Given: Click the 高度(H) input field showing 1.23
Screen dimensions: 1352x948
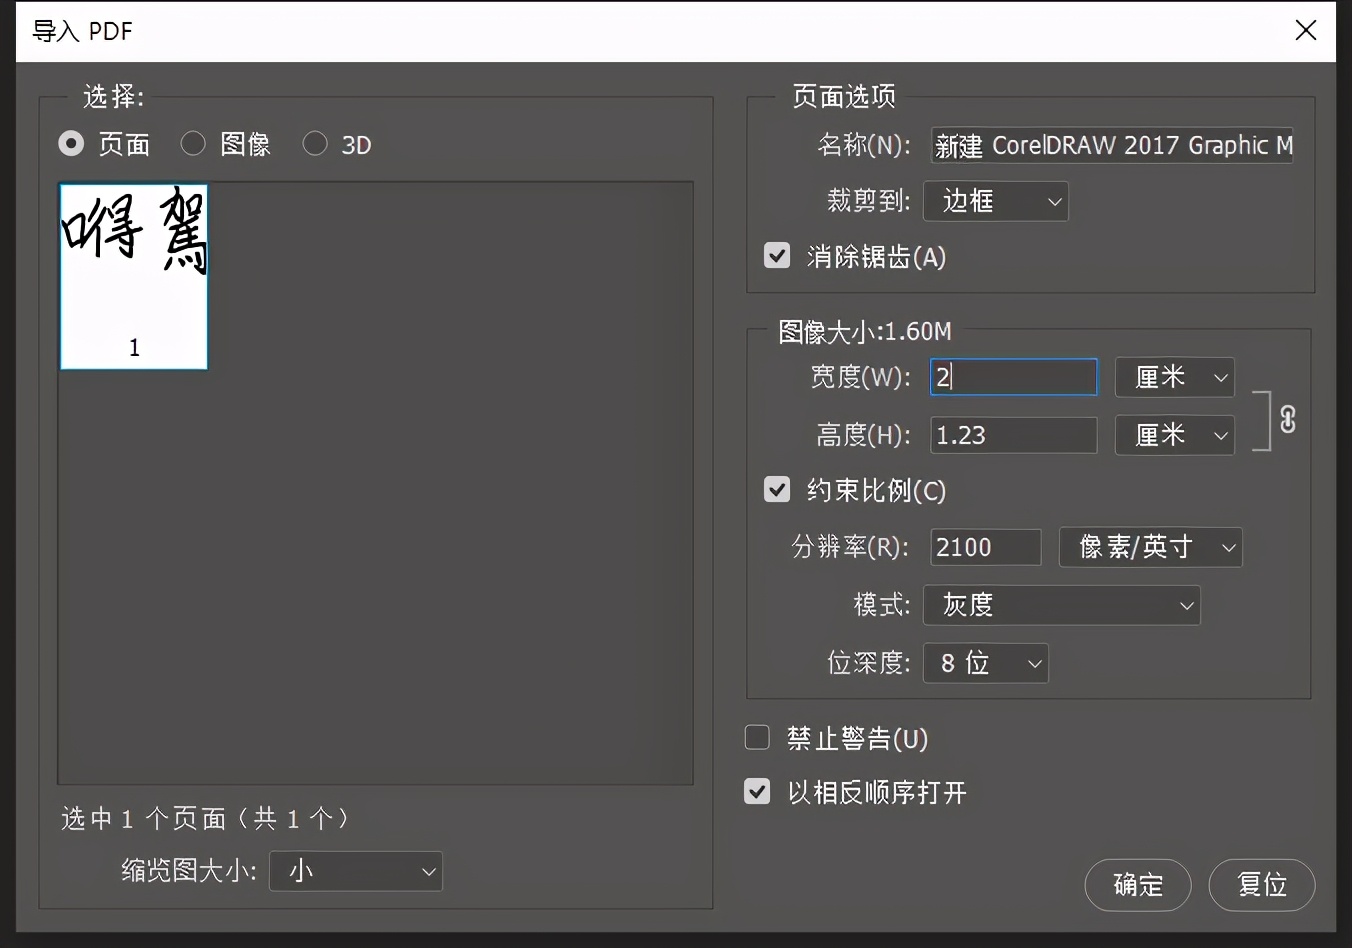Looking at the screenshot, I should tap(1014, 435).
